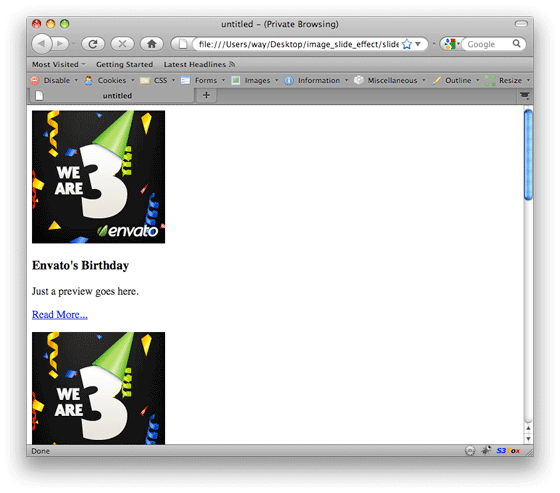The height and width of the screenshot is (493, 560).
Task: Click the Done status text
Action: [x=40, y=451]
